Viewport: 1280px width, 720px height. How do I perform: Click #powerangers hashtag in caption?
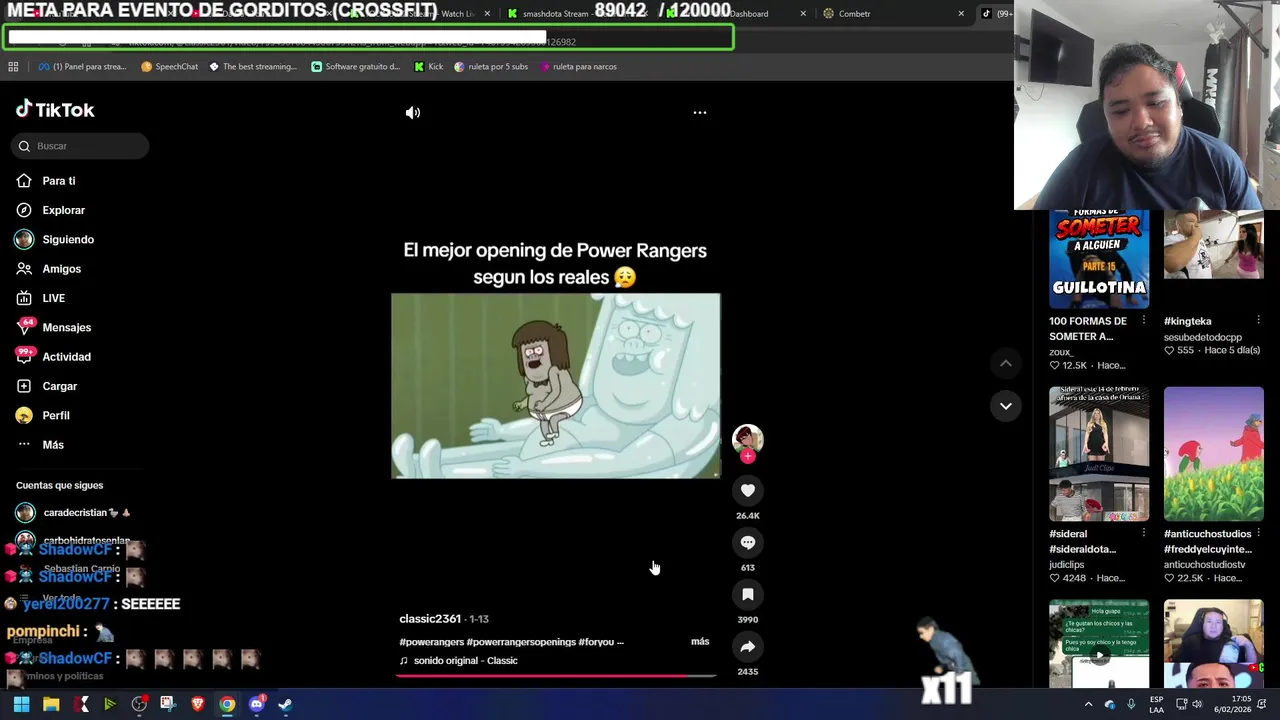431,642
